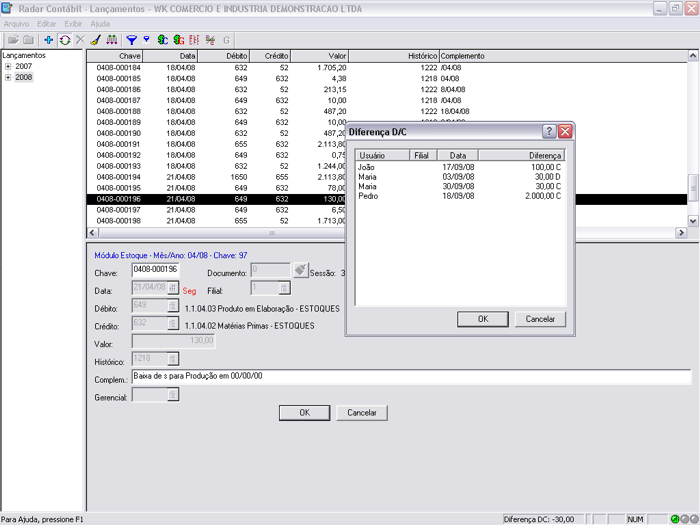This screenshot has height=525, width=700.
Task: Click the blue plus add-entry toolbar icon
Action: click(49, 40)
